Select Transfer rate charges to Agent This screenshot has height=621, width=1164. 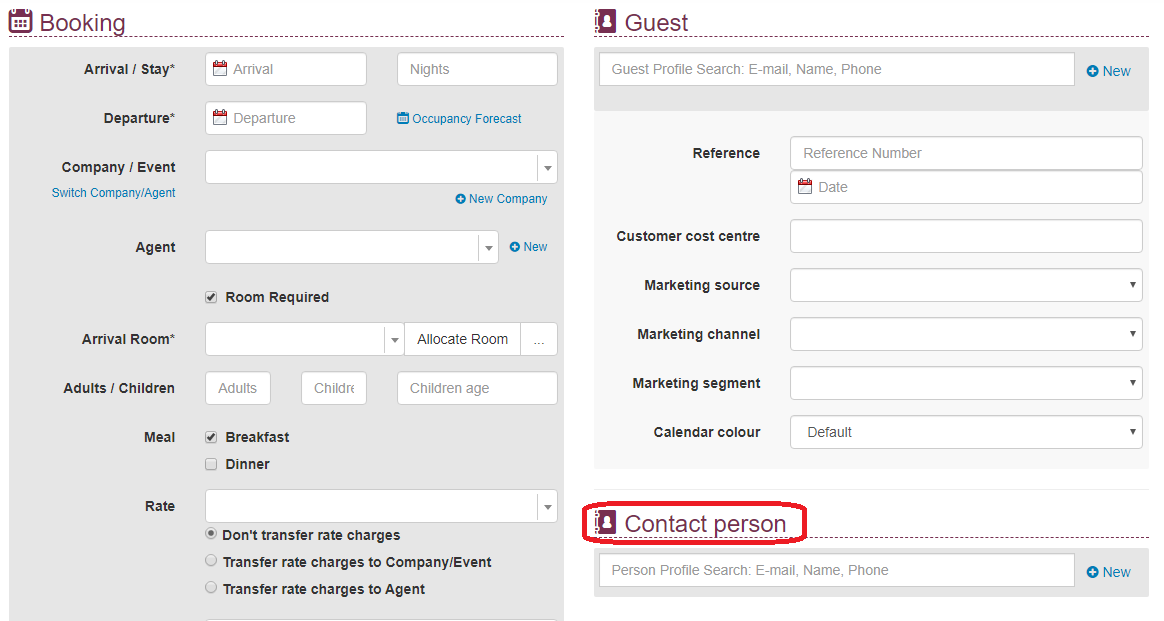211,588
